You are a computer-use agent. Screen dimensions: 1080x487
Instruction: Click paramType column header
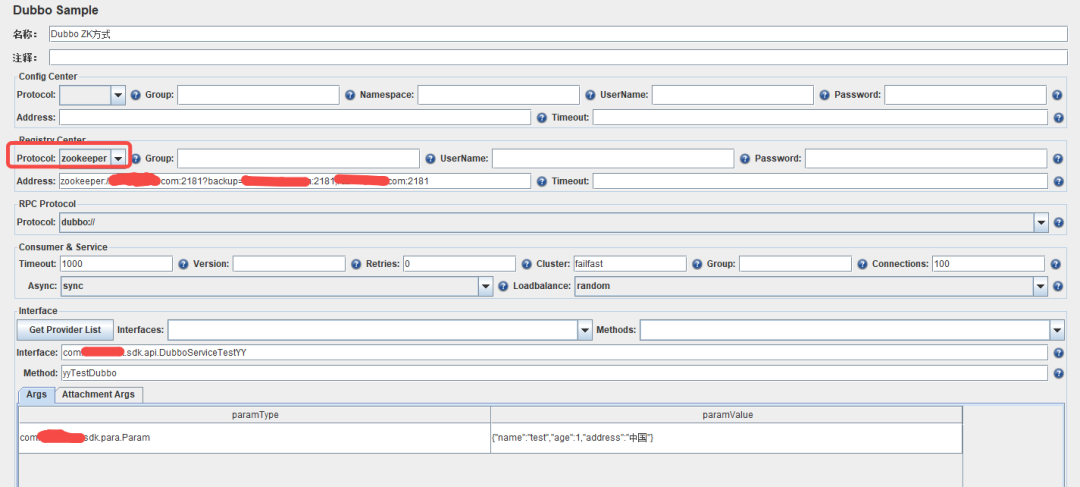point(254,415)
